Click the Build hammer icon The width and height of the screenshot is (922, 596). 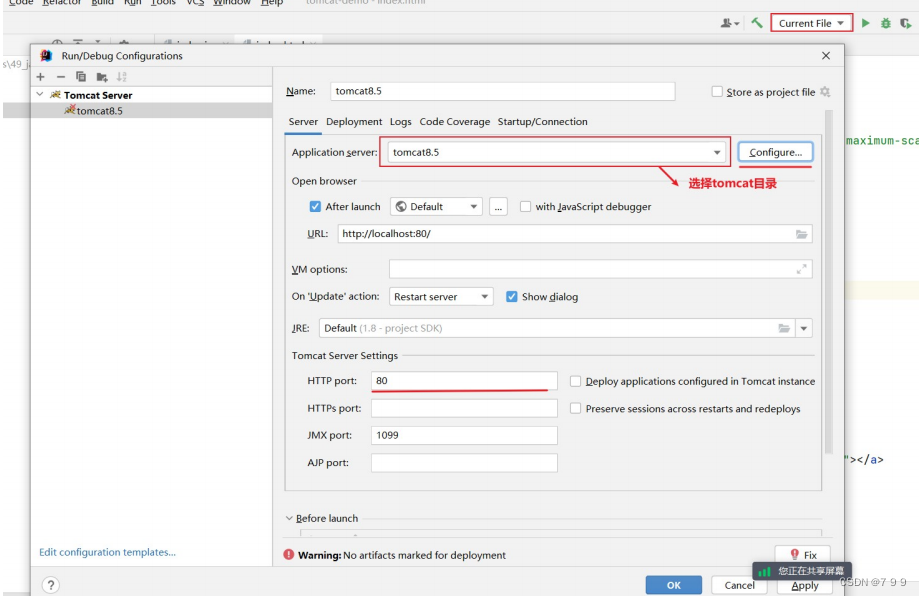(x=757, y=23)
